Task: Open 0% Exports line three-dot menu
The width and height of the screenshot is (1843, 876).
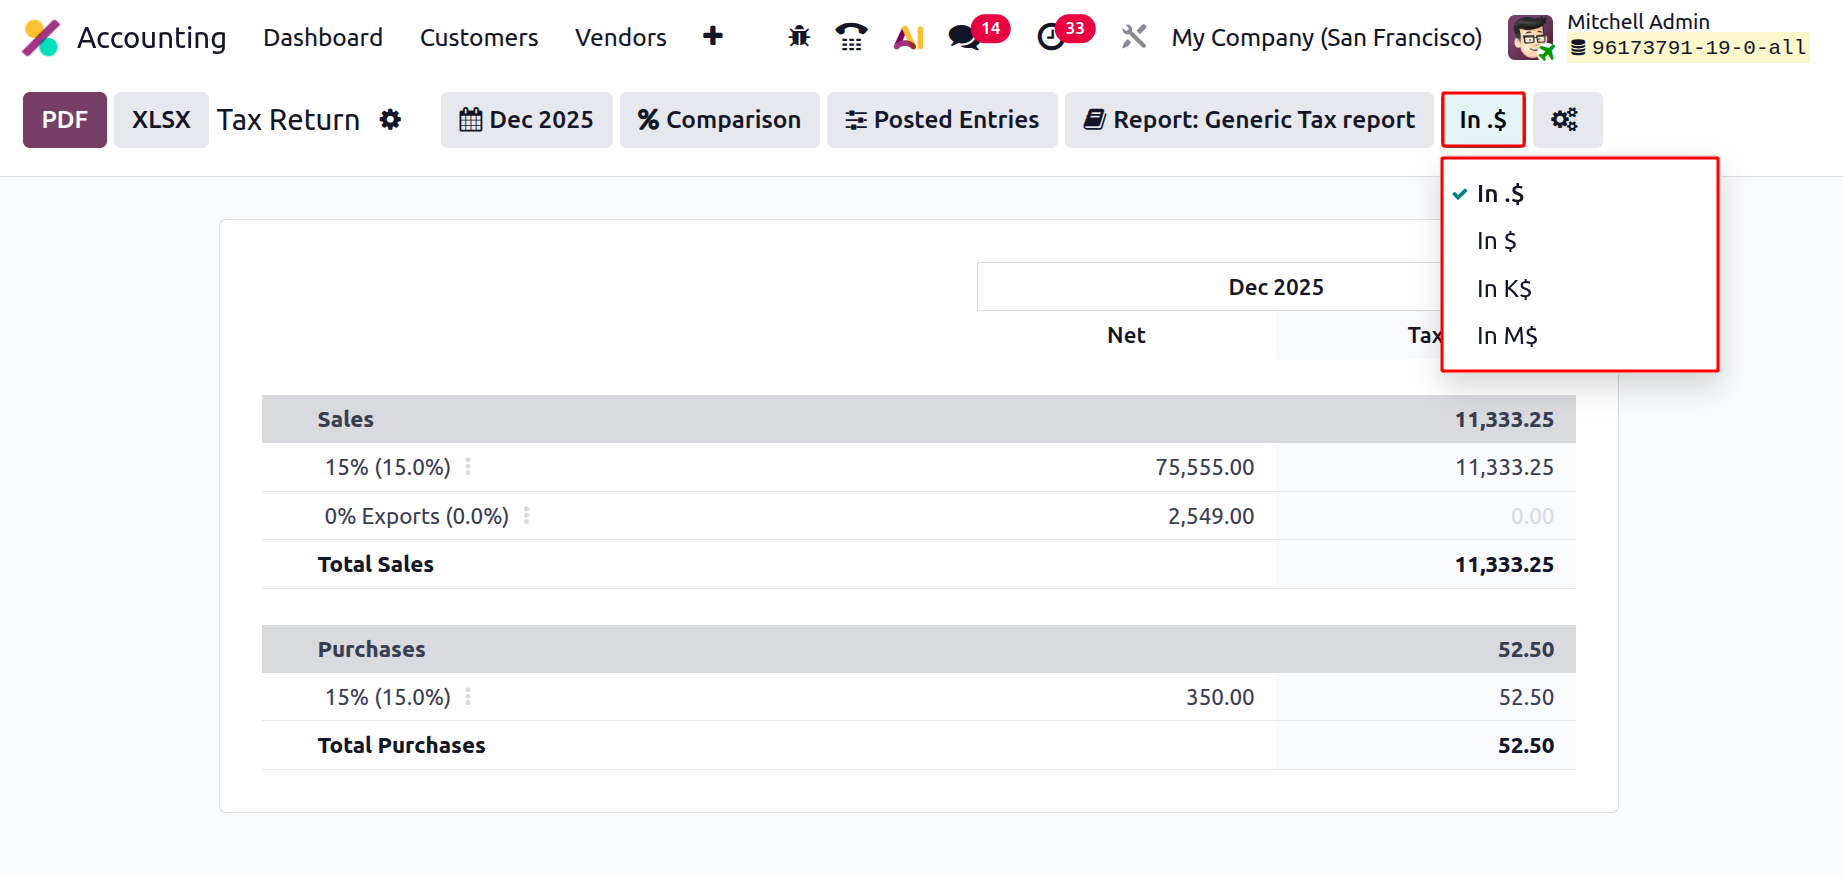Action: [x=526, y=516]
